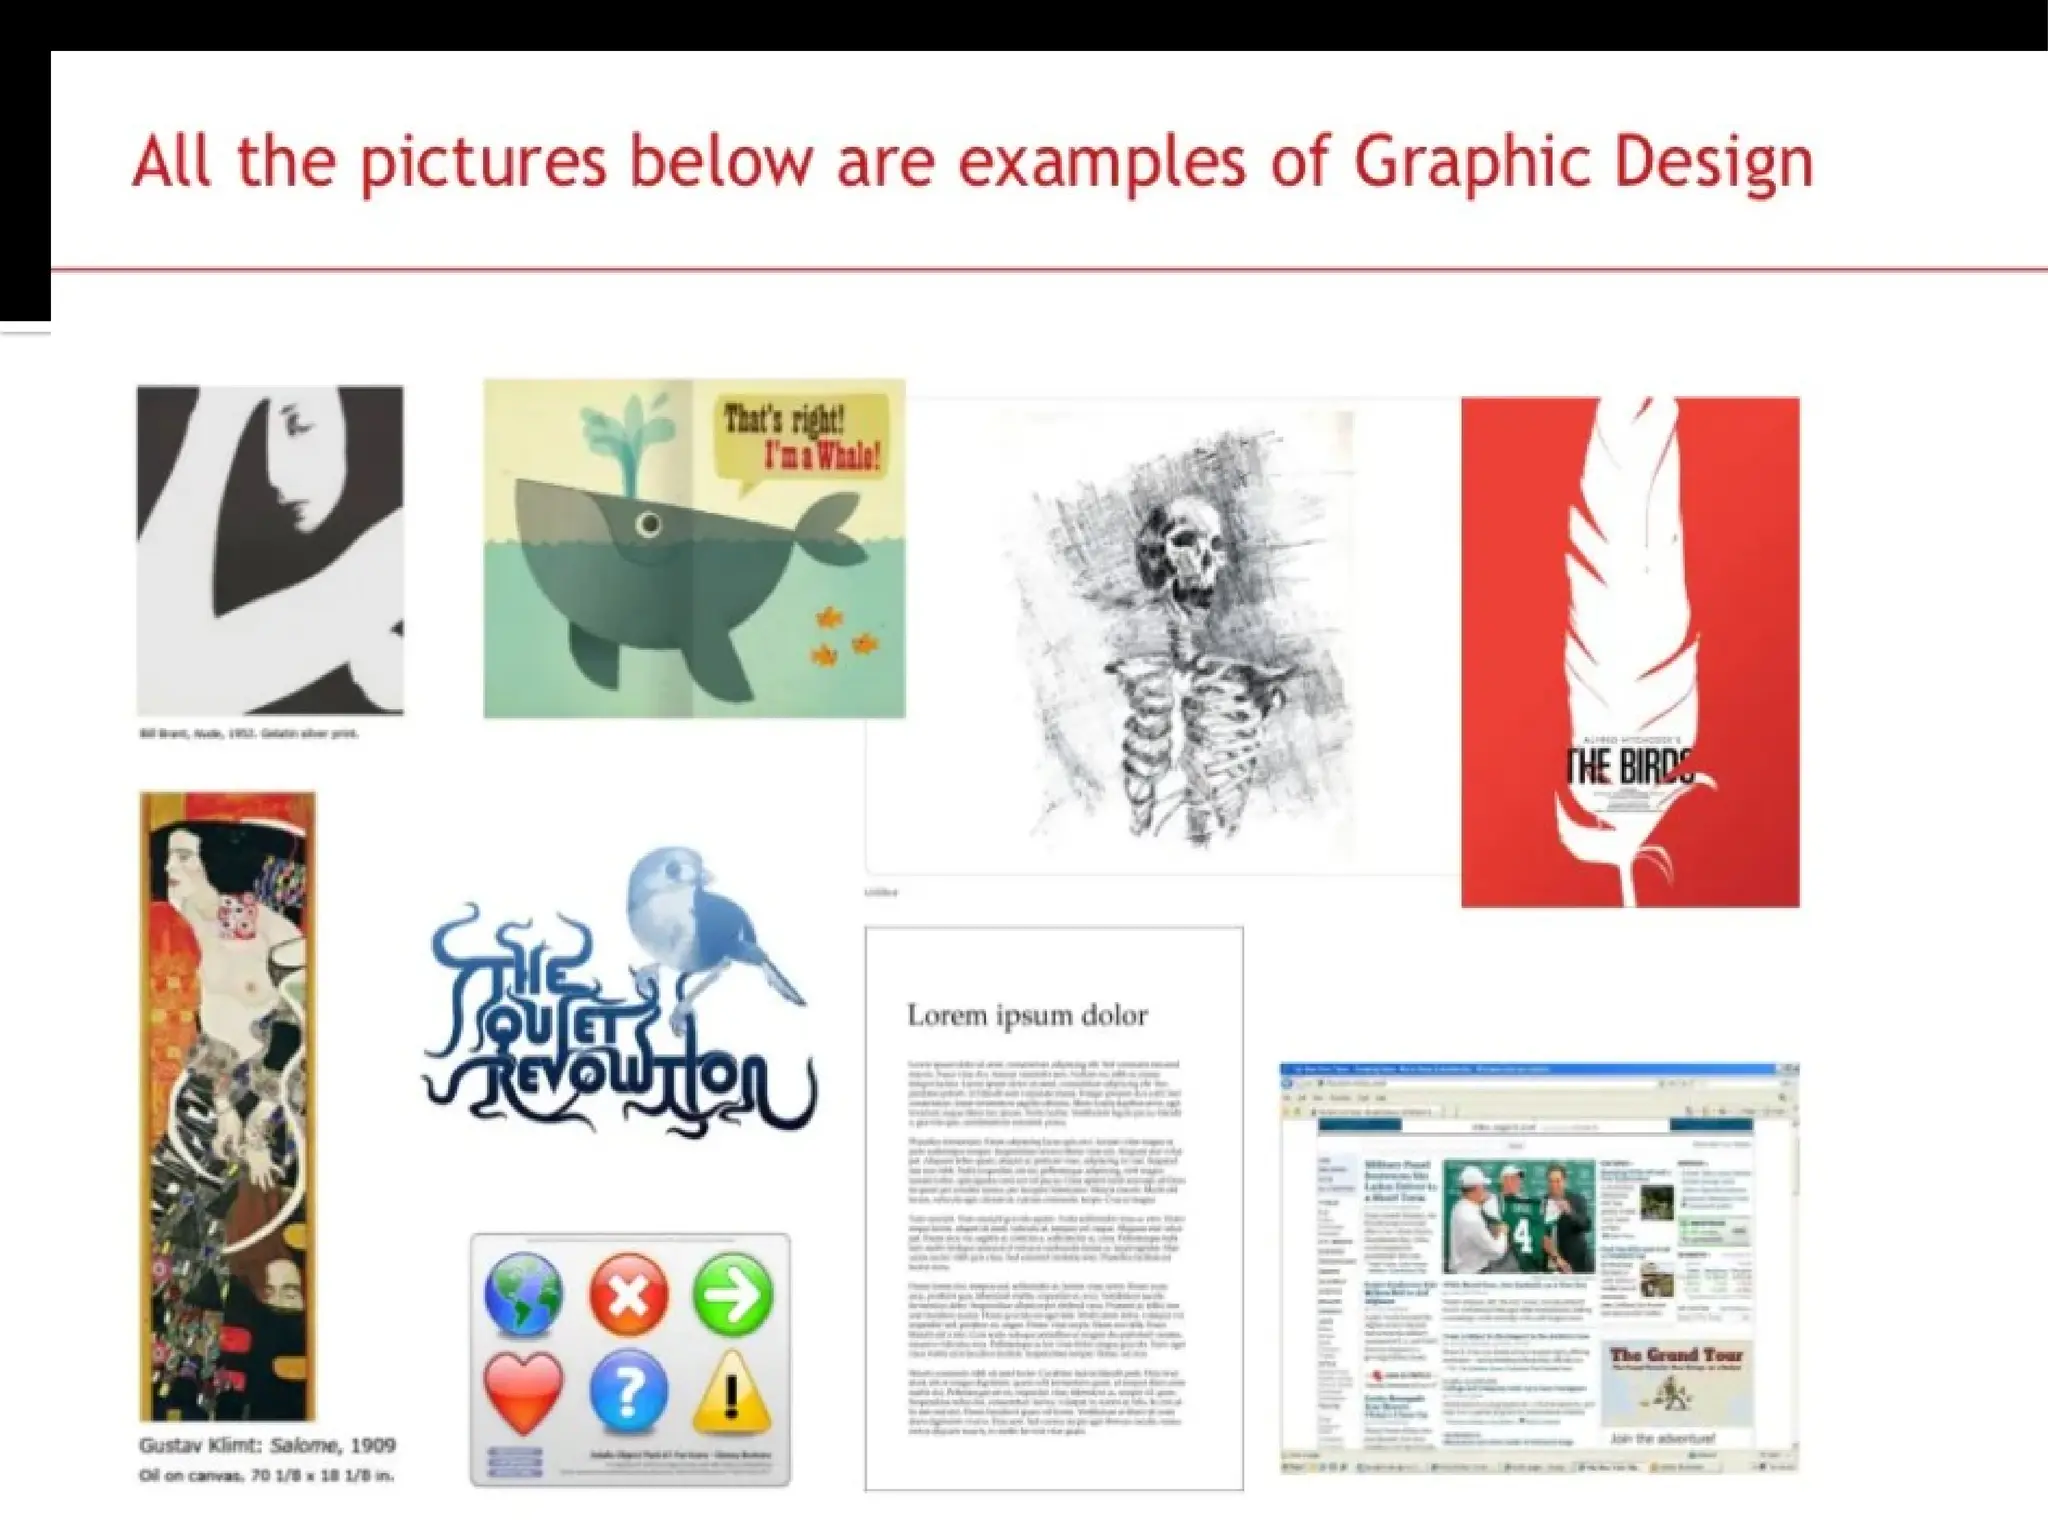The image size is (2048, 1536).
Task: Click the That's right I'm a Whale speech bubble
Action: tap(802, 438)
